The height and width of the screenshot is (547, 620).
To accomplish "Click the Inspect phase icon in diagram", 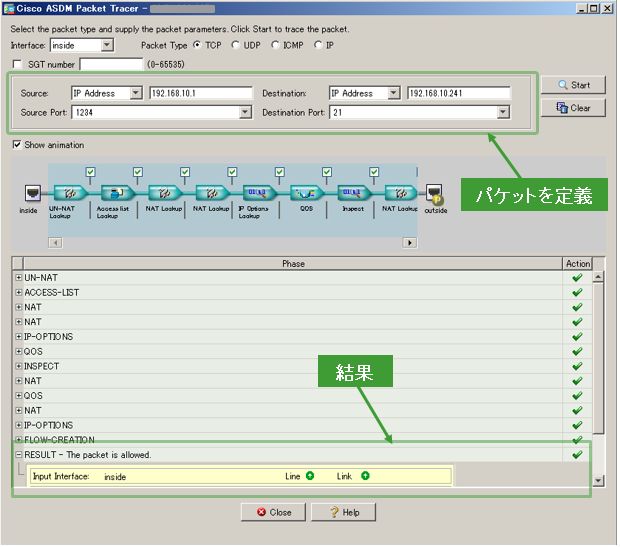I will coord(354,193).
